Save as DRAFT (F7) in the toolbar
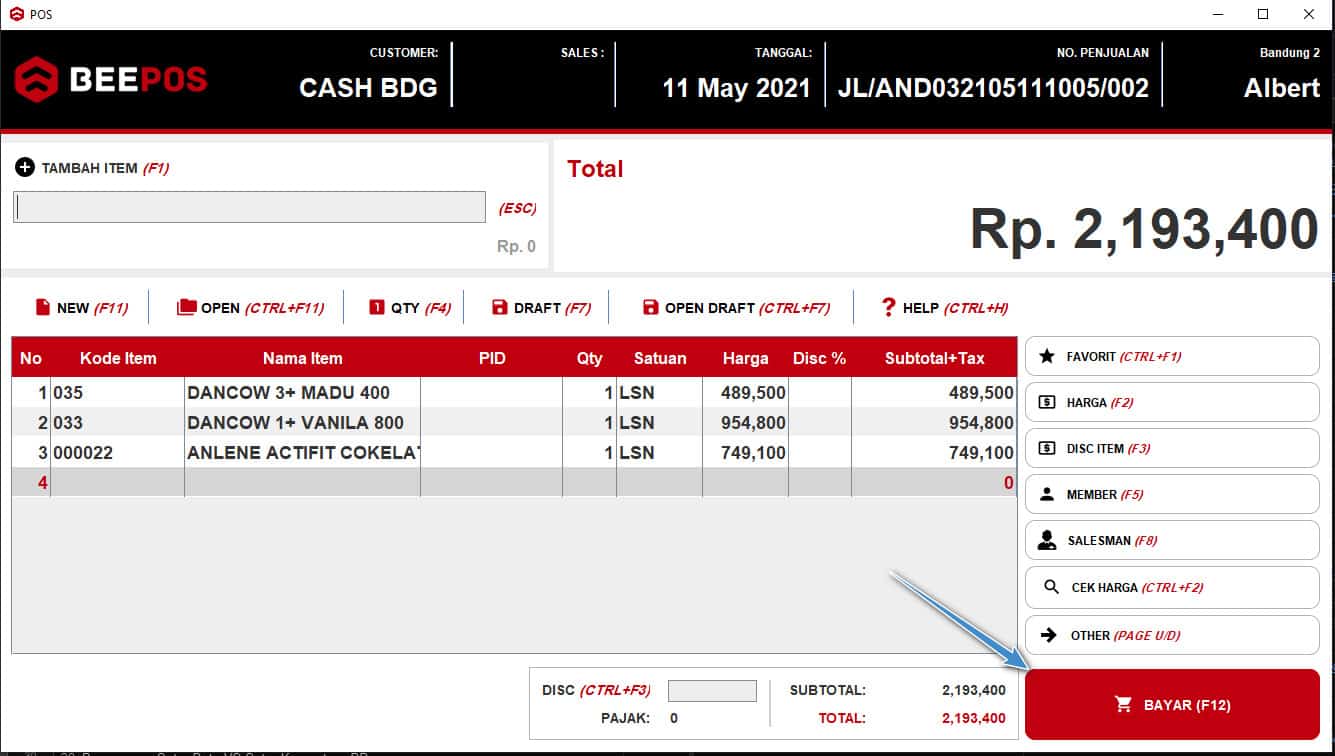The image size is (1335, 756). point(541,307)
